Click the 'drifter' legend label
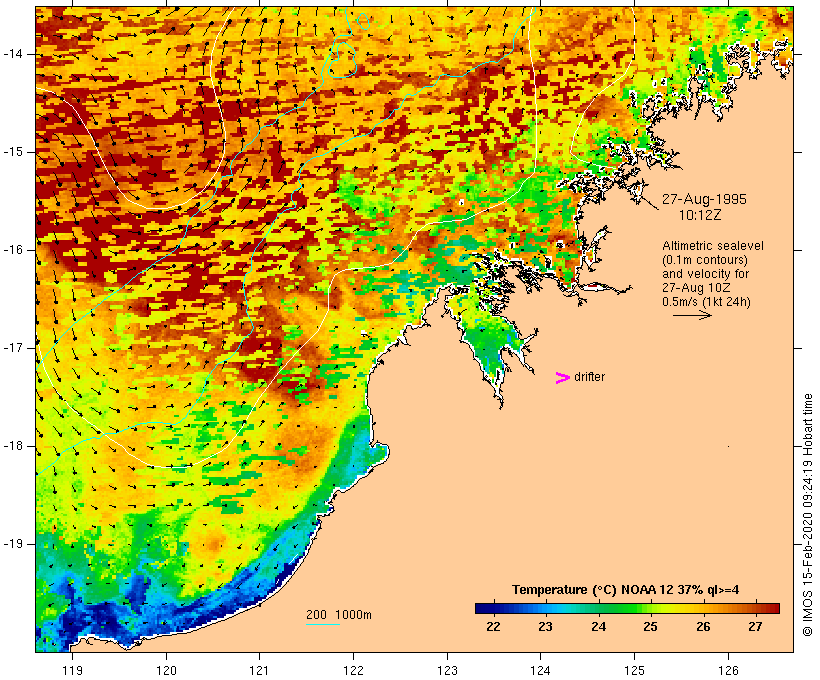Viewport: 820px width, 680px height. pyautogui.click(x=589, y=377)
